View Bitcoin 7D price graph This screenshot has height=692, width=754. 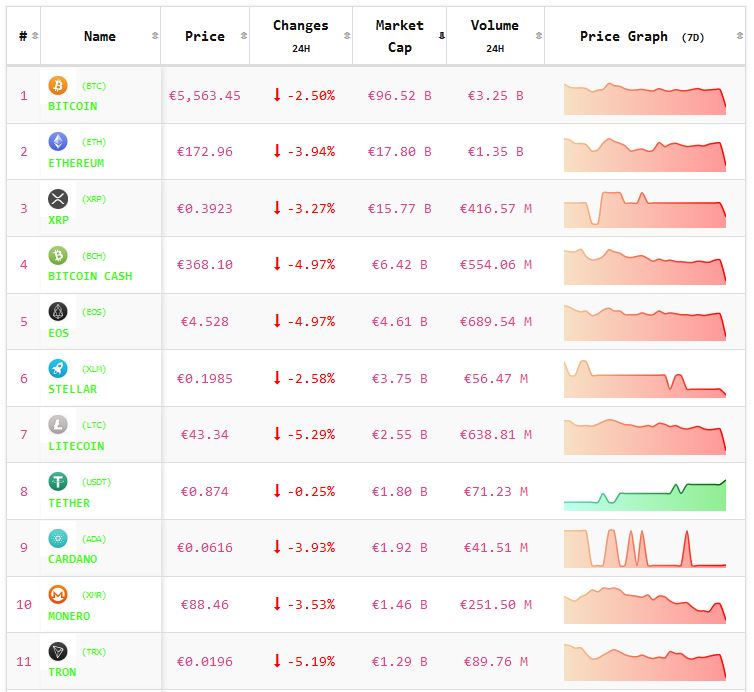645,98
